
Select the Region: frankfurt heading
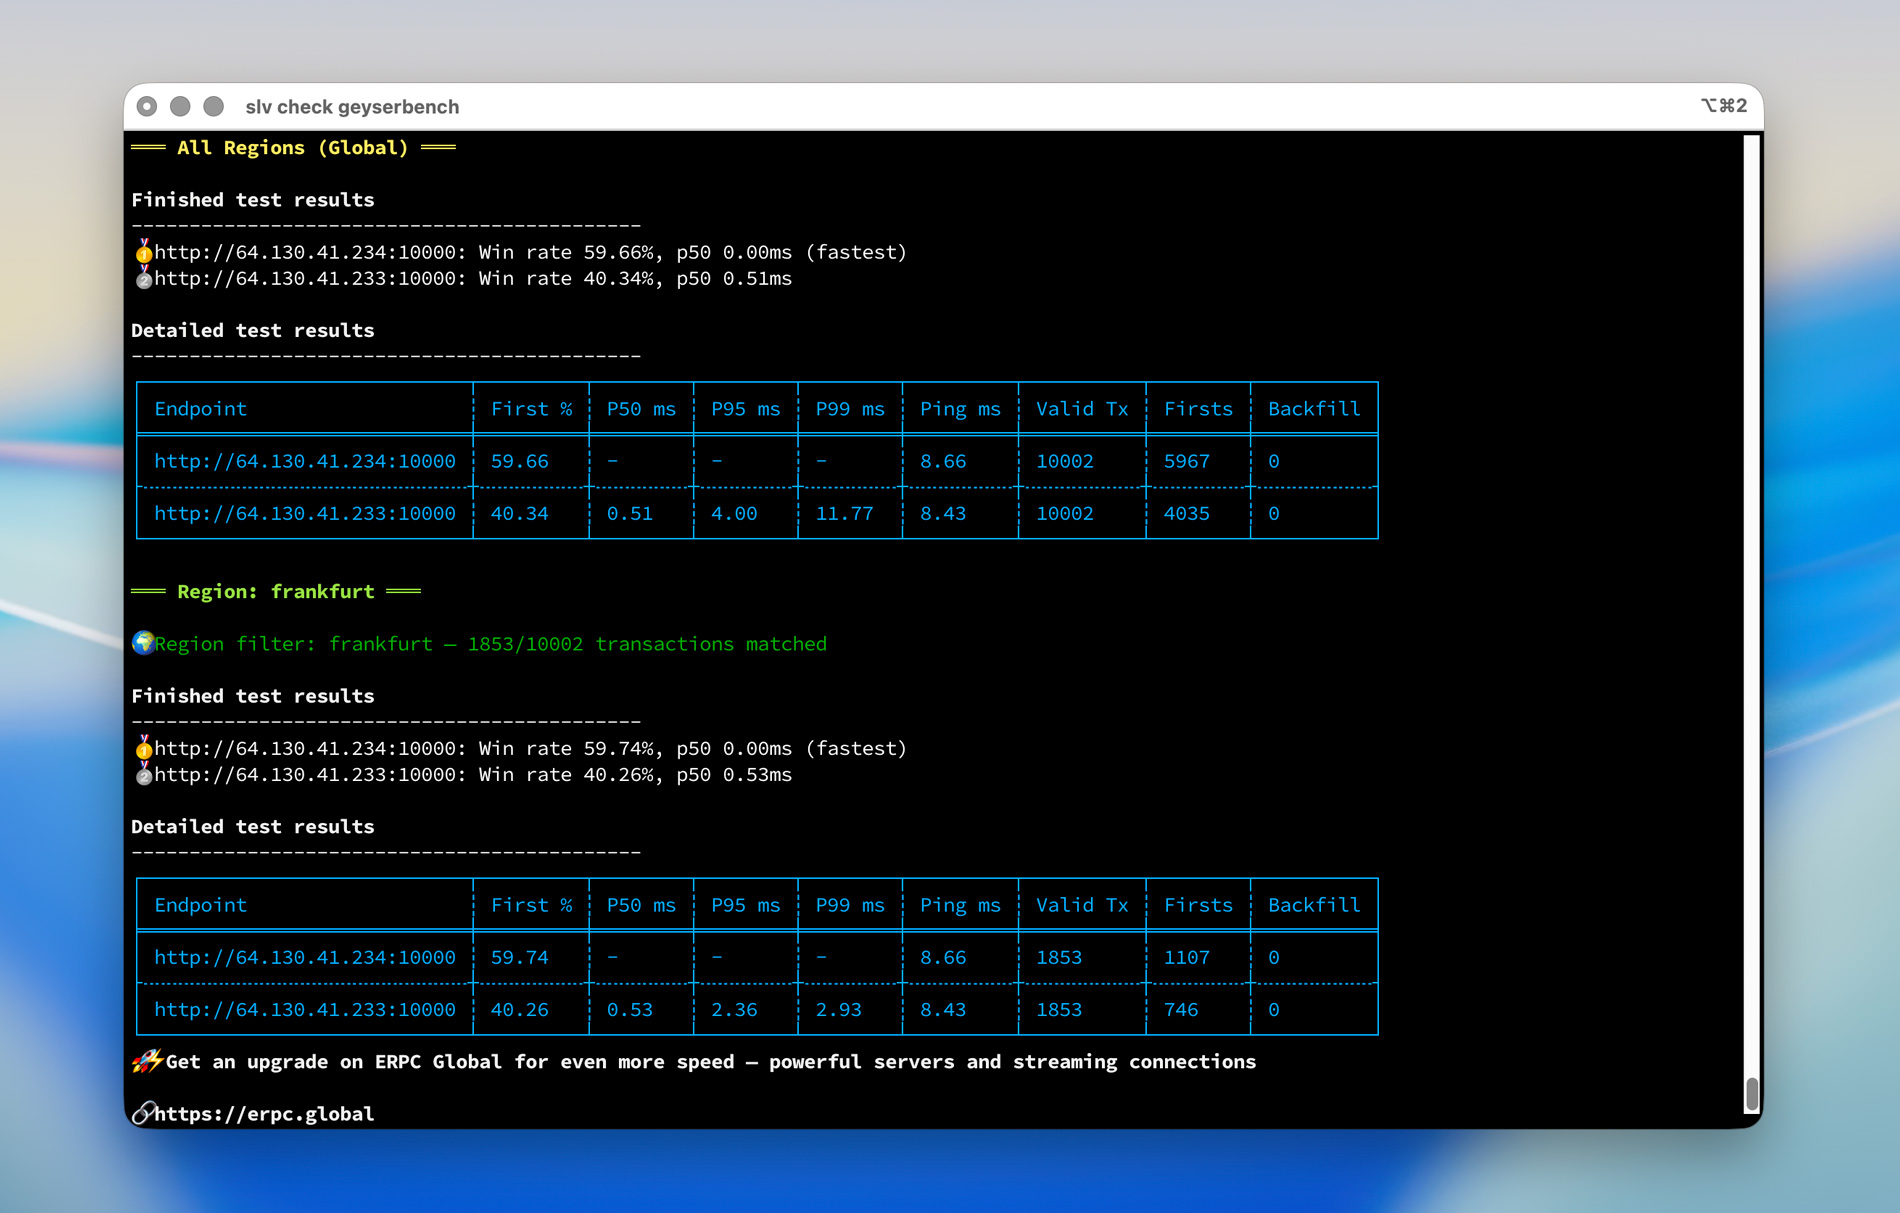click(x=276, y=591)
